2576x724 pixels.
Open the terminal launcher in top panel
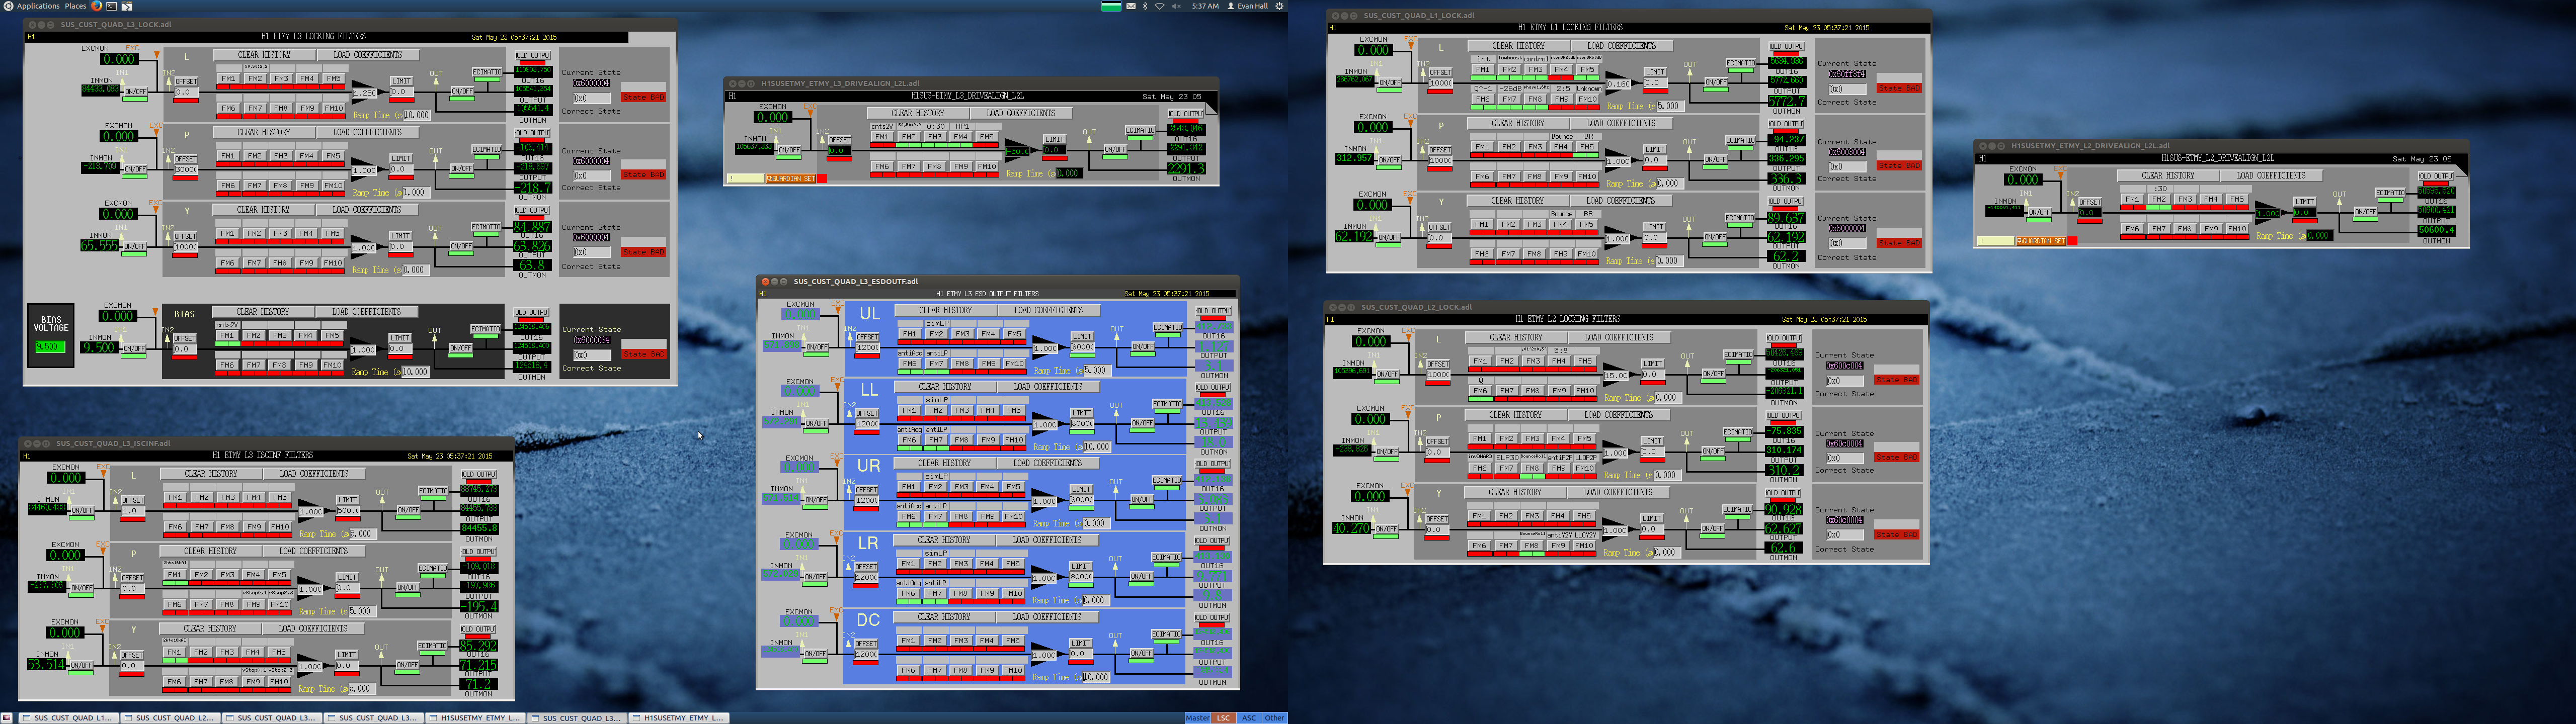pos(111,6)
